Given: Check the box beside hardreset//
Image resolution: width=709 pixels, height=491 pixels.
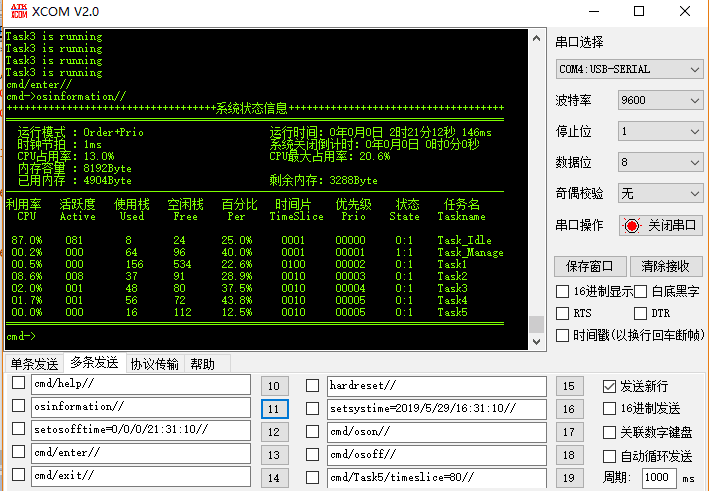Looking at the screenshot, I should click(x=312, y=386).
